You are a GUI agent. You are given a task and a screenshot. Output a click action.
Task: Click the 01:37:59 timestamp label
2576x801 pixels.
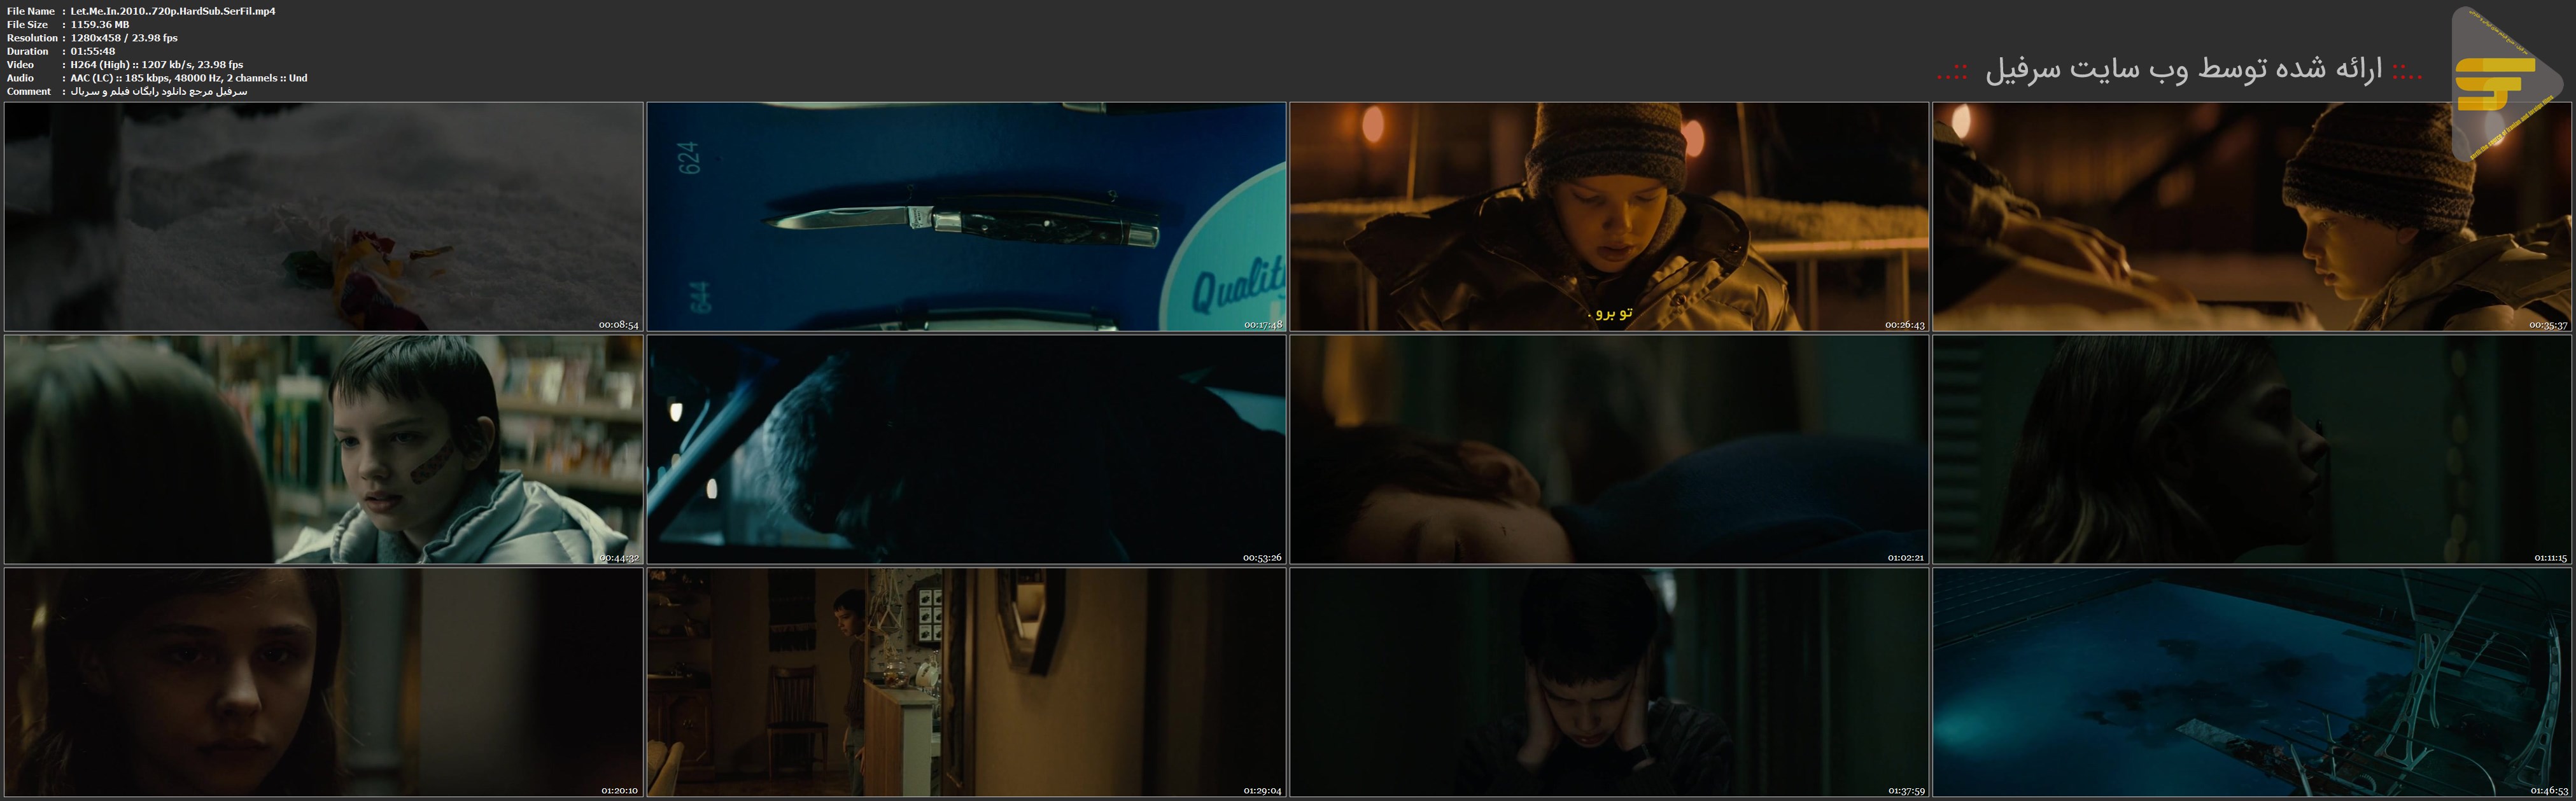pos(1906,791)
